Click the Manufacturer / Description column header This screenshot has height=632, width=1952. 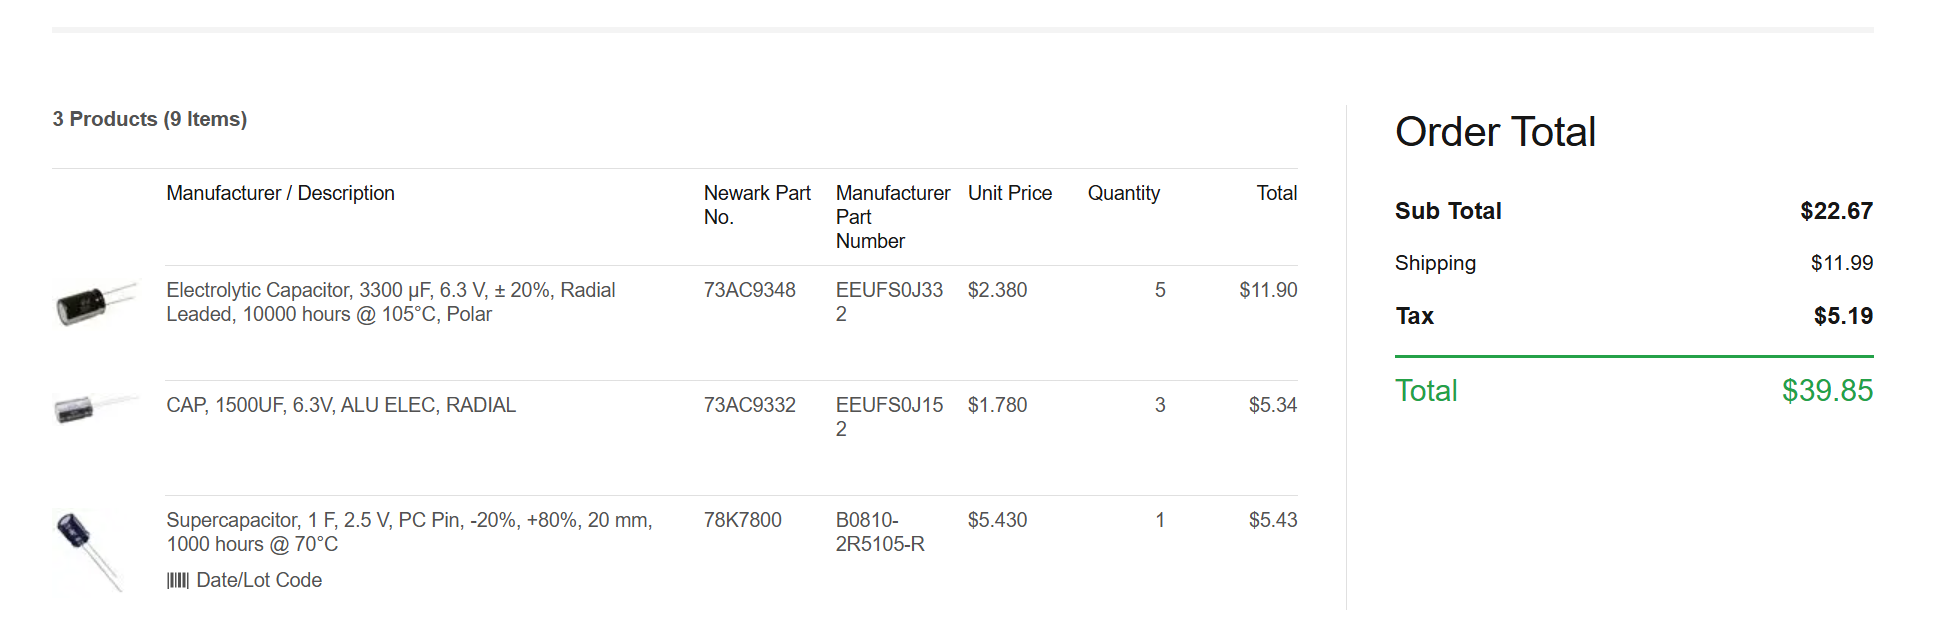click(x=280, y=193)
